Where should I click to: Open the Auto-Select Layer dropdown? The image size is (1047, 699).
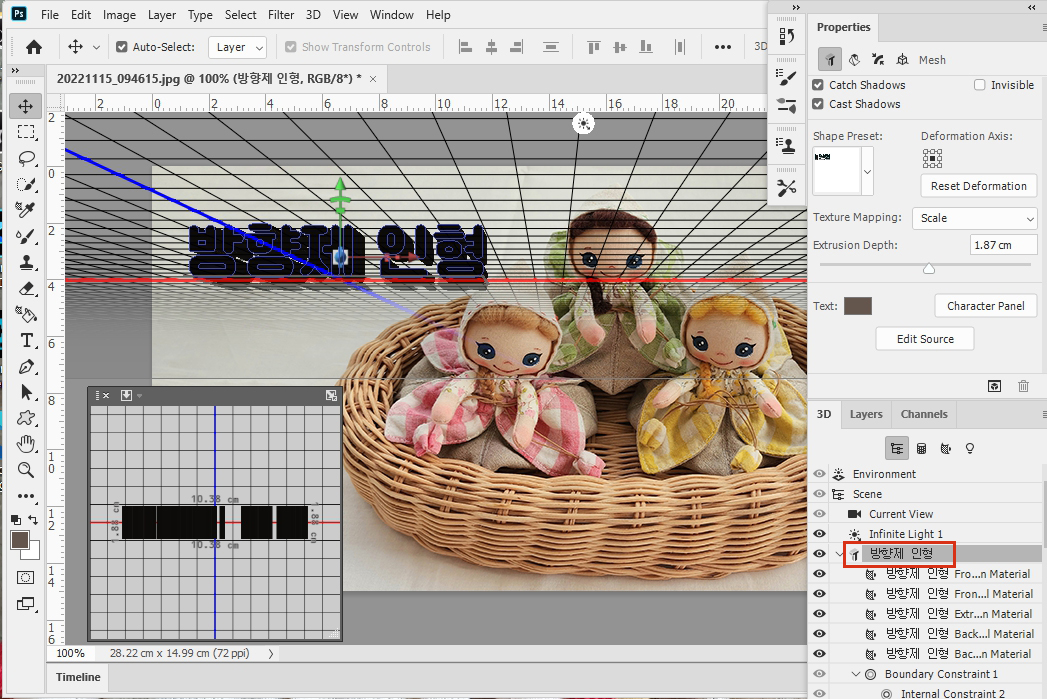click(238, 47)
